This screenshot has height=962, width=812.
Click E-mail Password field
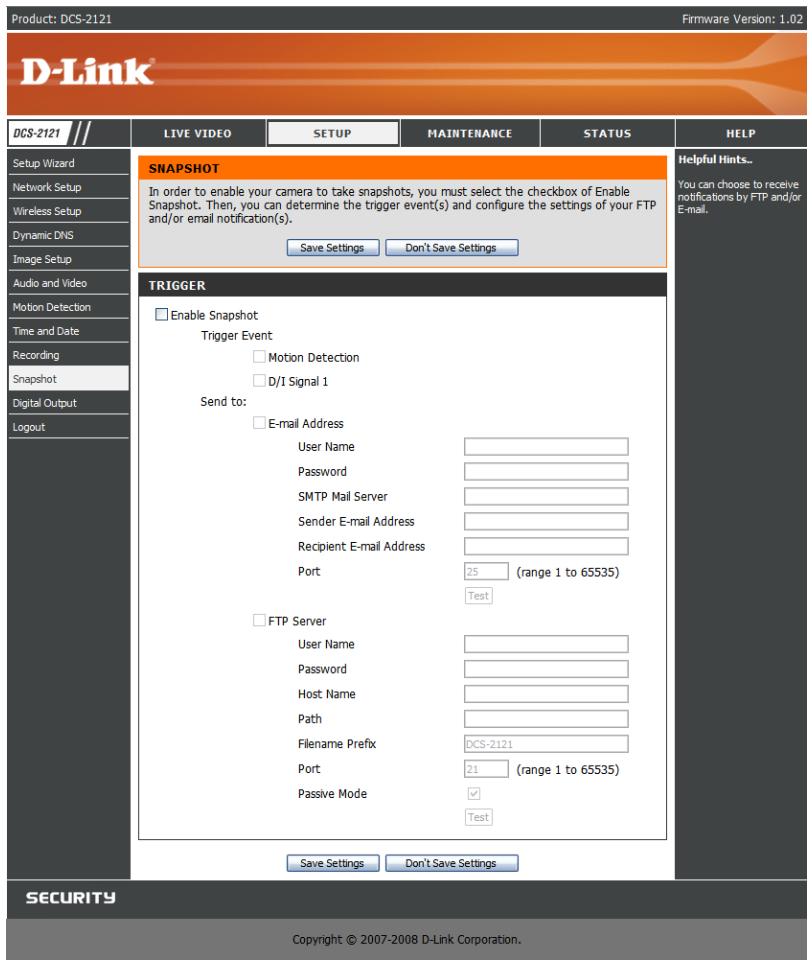546,471
